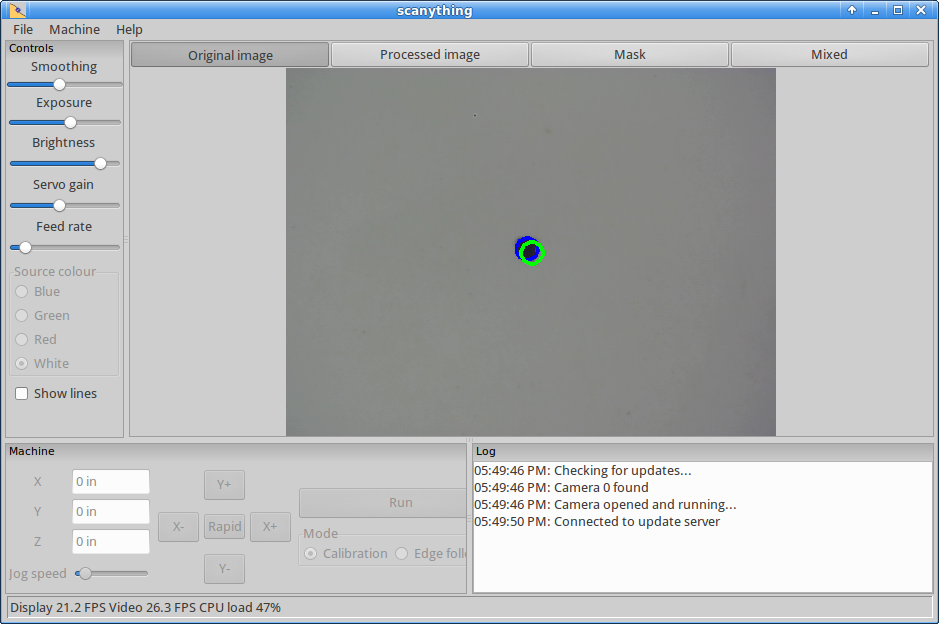The width and height of the screenshot is (939, 624).
Task: Open the Machine menu
Action: 74,29
